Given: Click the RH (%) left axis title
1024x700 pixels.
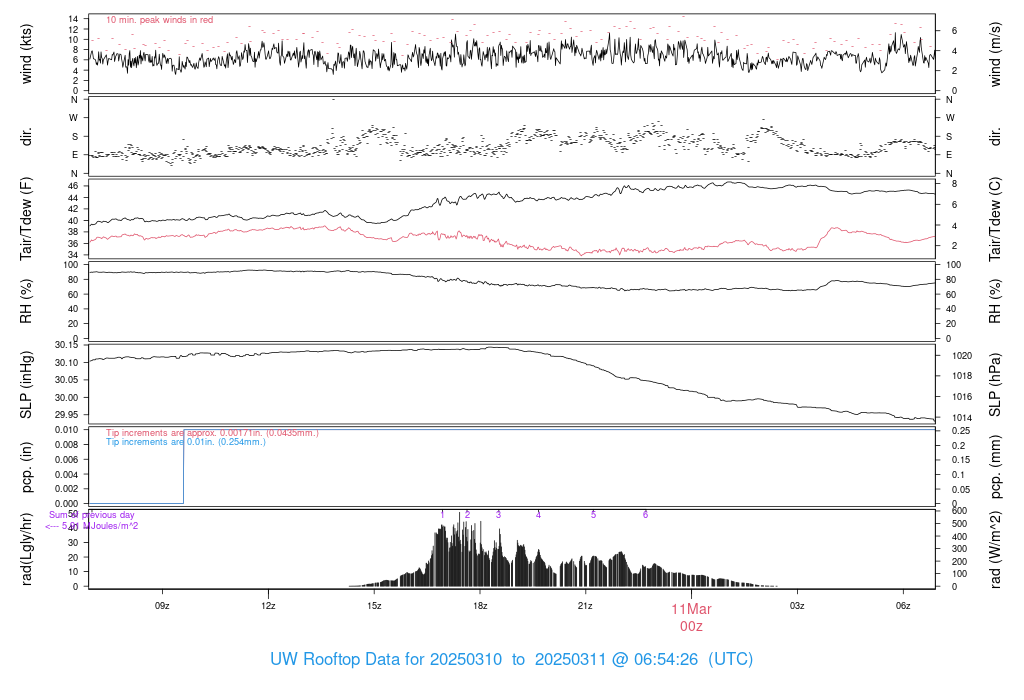Looking at the screenshot, I should [26, 301].
